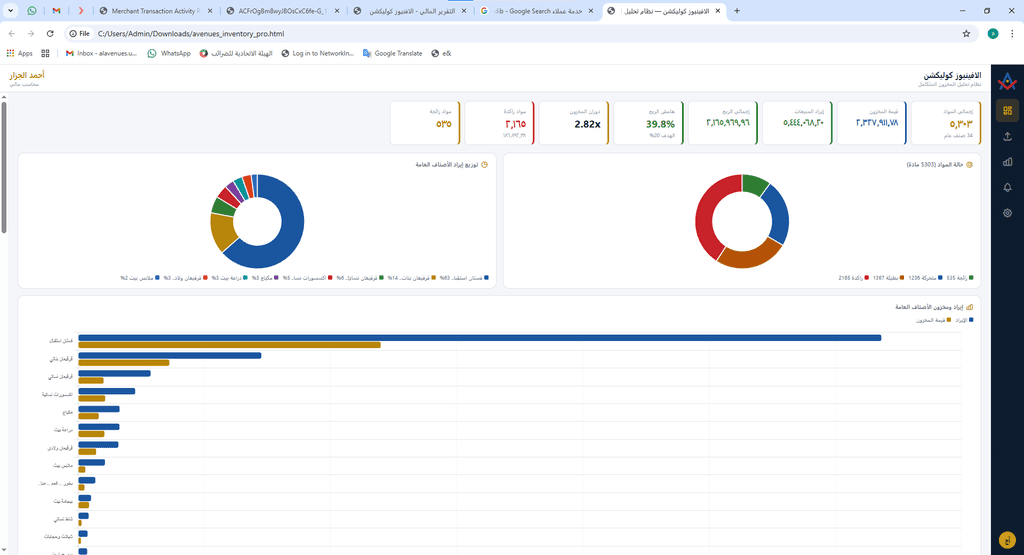1024x555 pixels.
Task: Open the tab search dropdown arrow
Action: pyautogui.click(x=10, y=11)
